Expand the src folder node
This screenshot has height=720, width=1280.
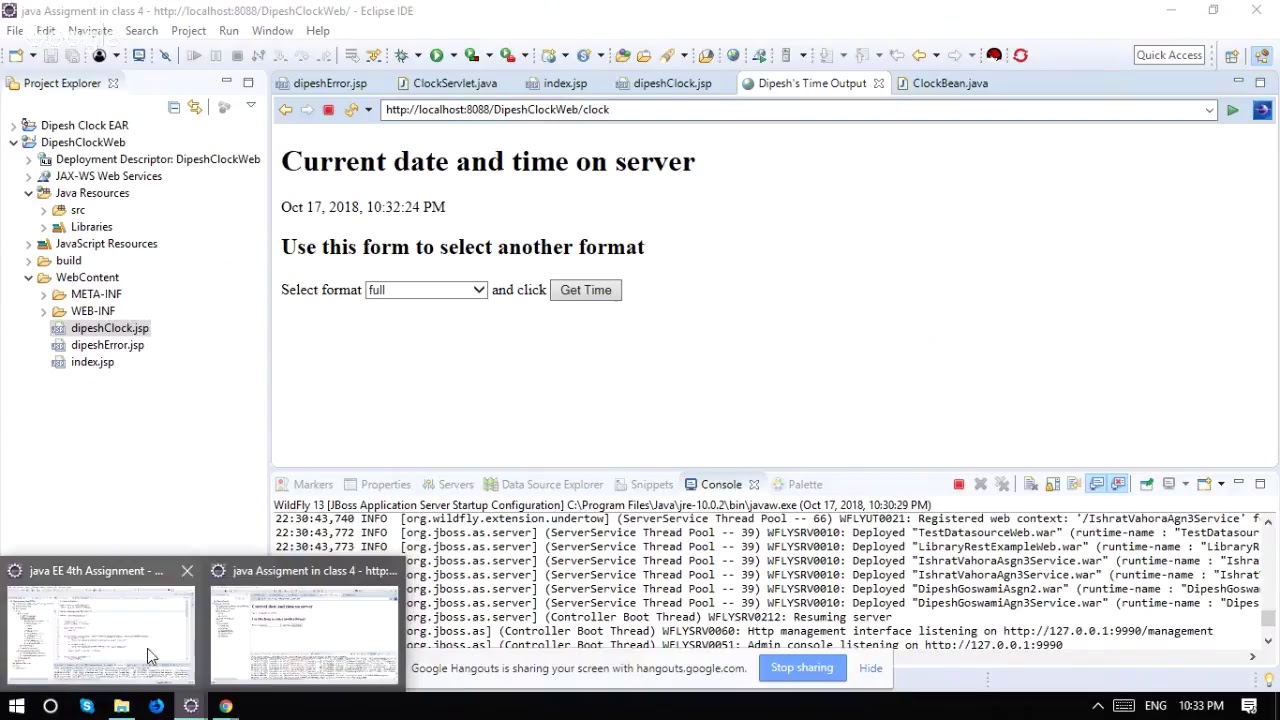pos(43,210)
